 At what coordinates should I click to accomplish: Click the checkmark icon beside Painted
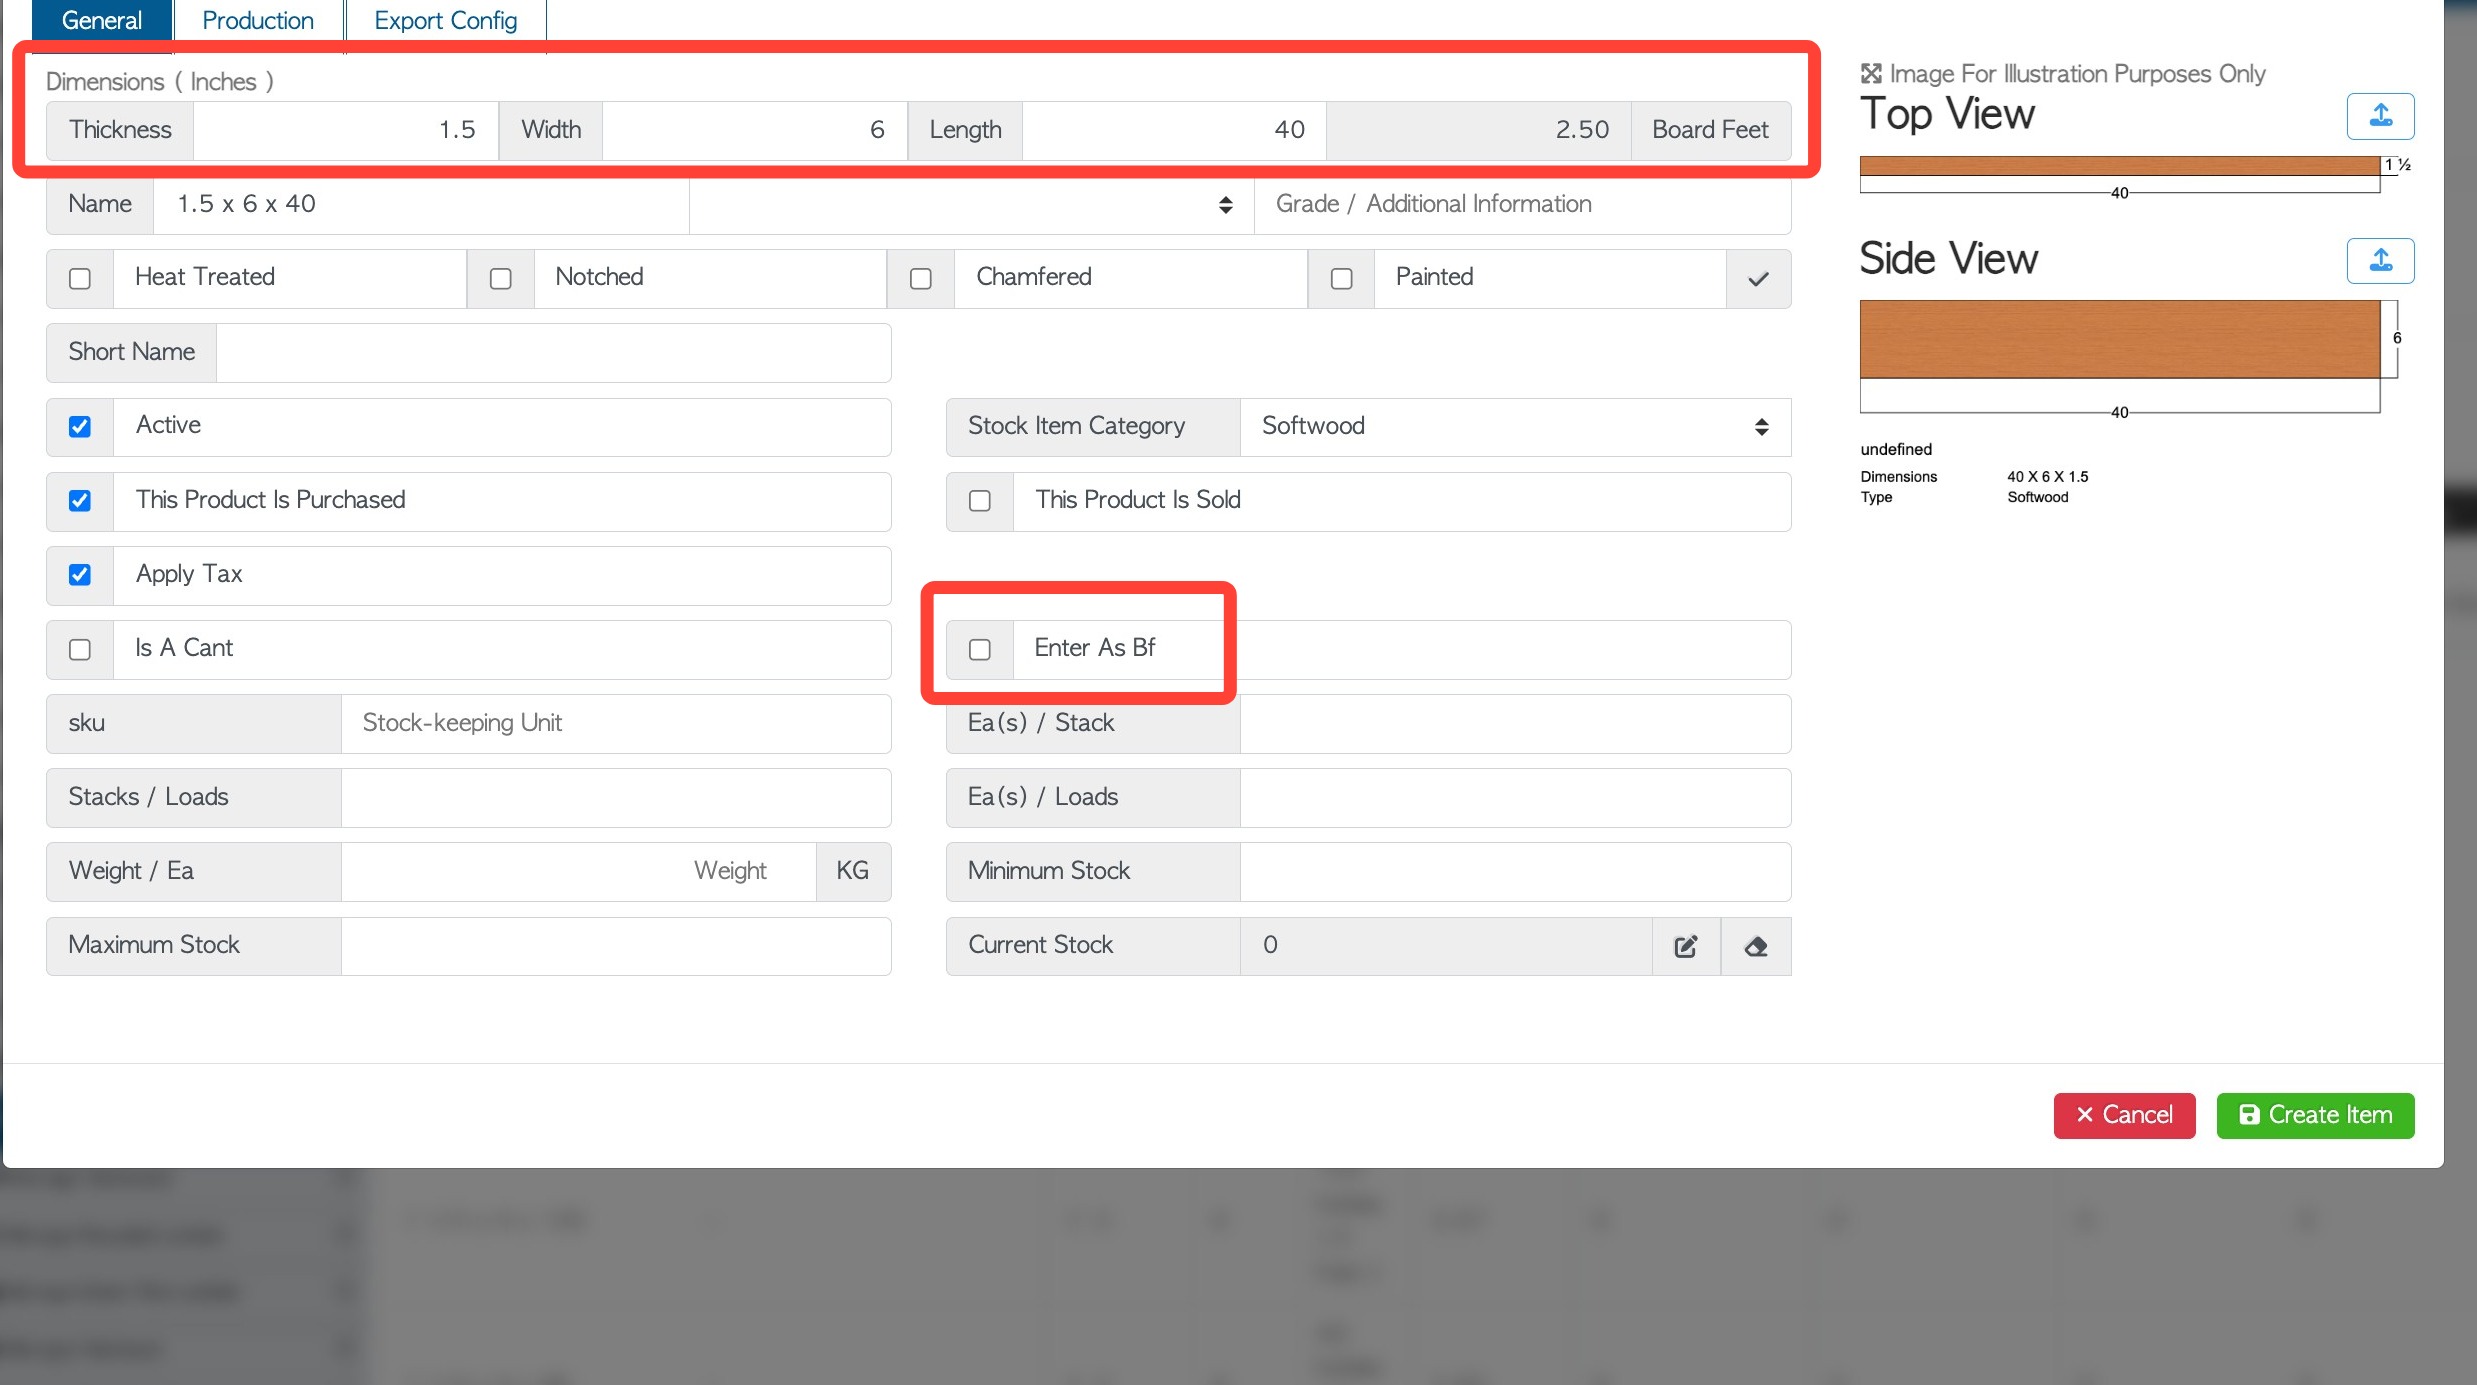(x=1758, y=279)
